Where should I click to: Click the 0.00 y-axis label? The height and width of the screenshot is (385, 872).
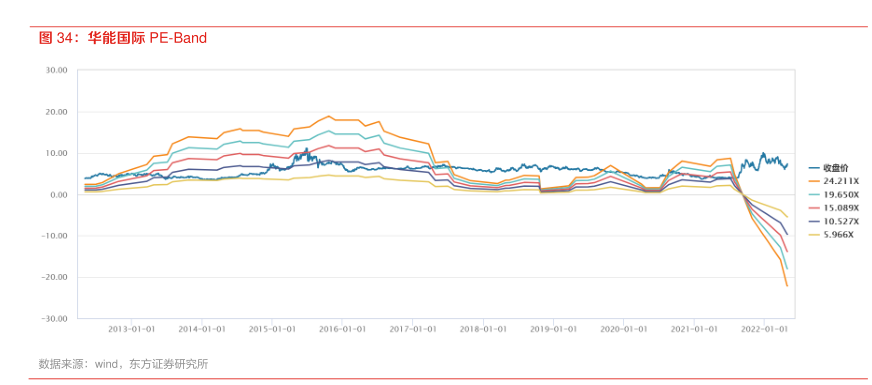pyautogui.click(x=60, y=195)
